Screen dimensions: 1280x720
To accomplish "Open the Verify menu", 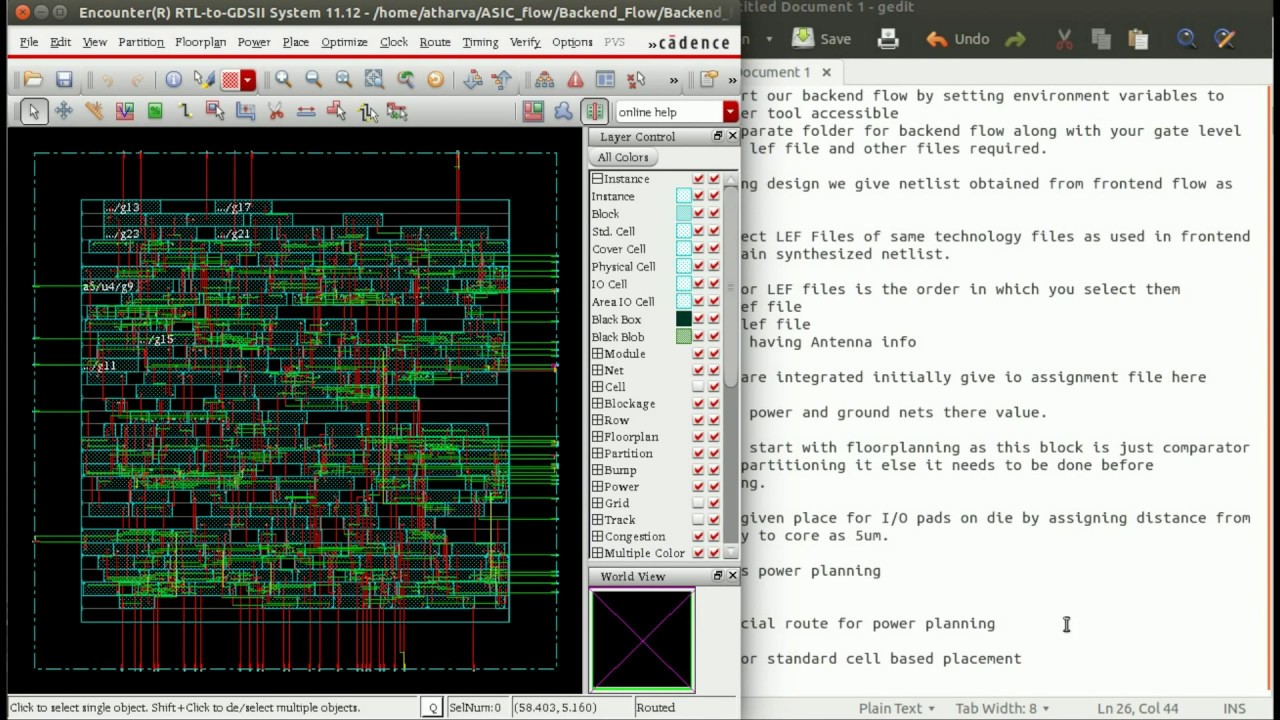I will click(x=525, y=42).
